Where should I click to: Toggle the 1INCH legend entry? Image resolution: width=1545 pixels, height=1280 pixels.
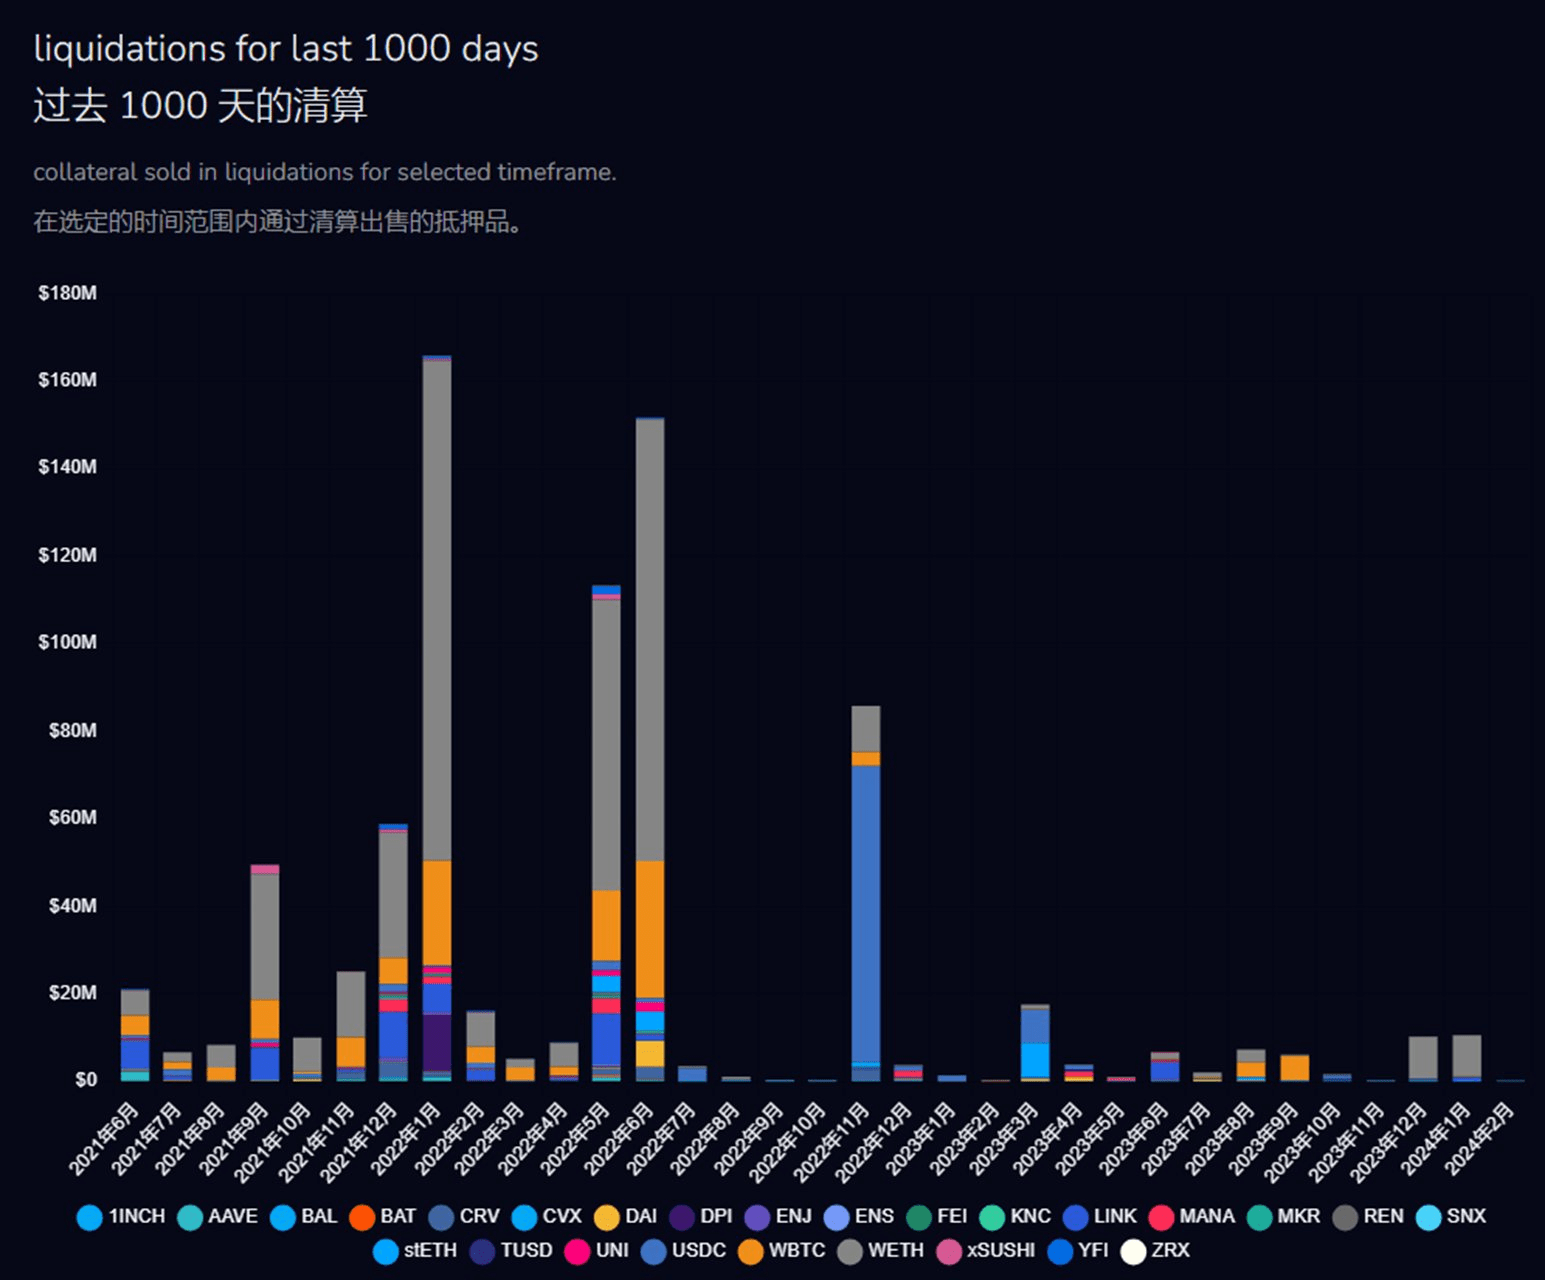pyautogui.click(x=121, y=1217)
